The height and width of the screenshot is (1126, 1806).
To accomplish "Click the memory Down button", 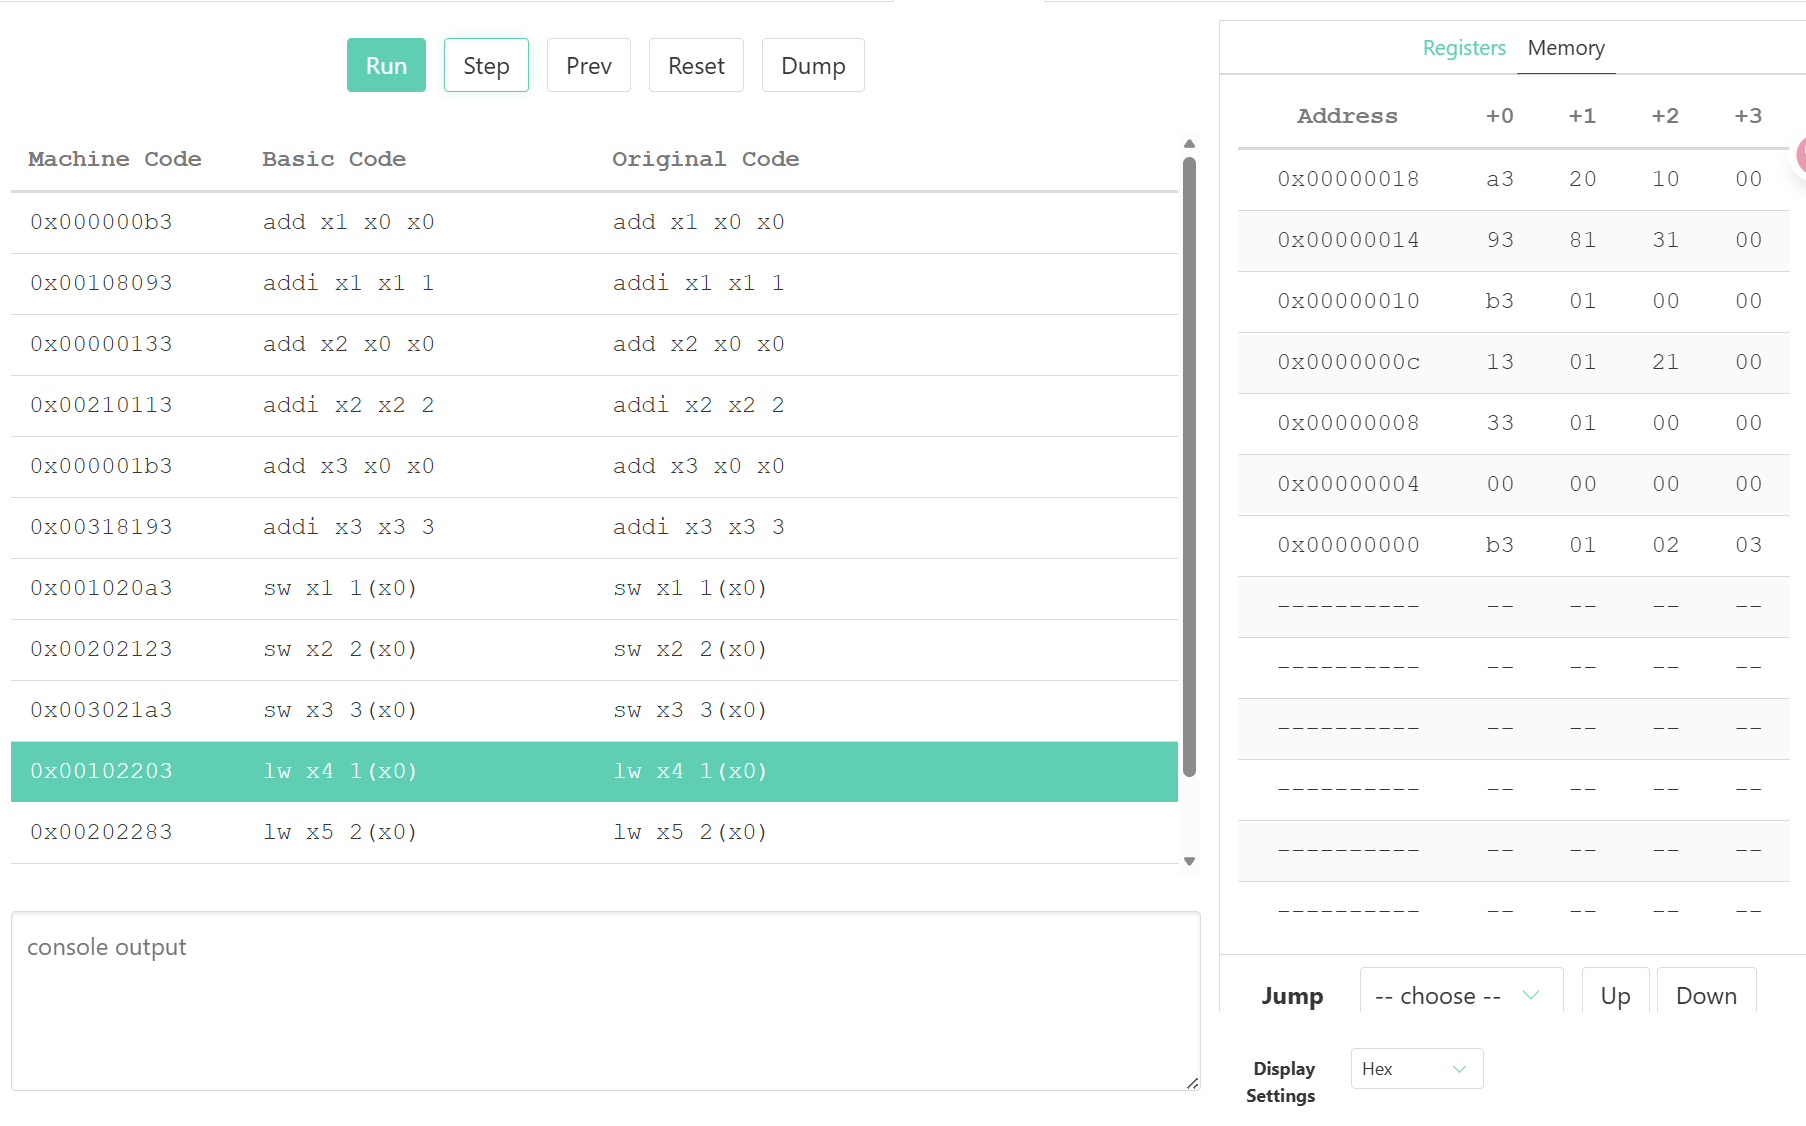I will point(1705,995).
